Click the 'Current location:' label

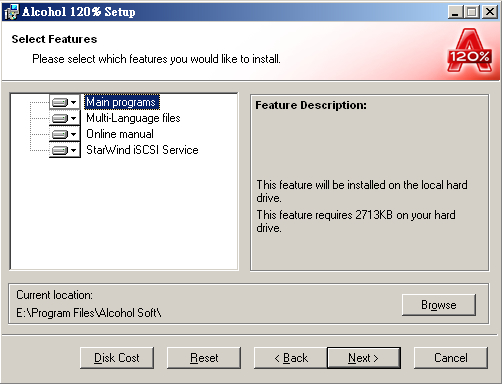coord(54,295)
